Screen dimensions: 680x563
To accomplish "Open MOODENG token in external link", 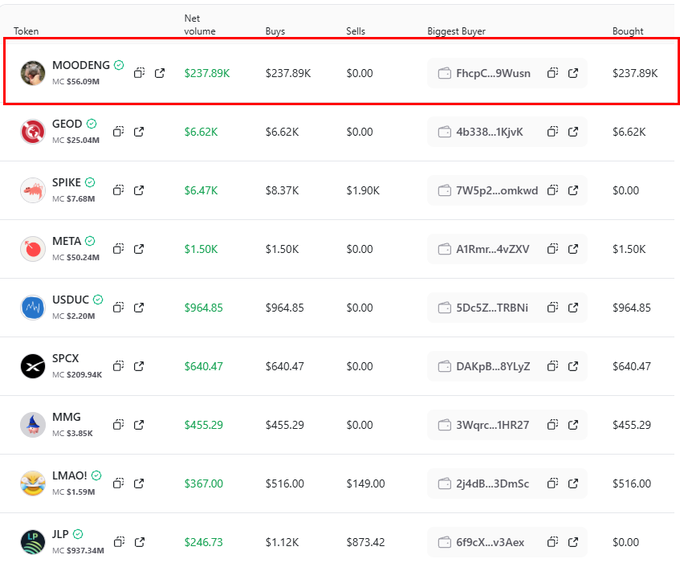I will point(160,73).
